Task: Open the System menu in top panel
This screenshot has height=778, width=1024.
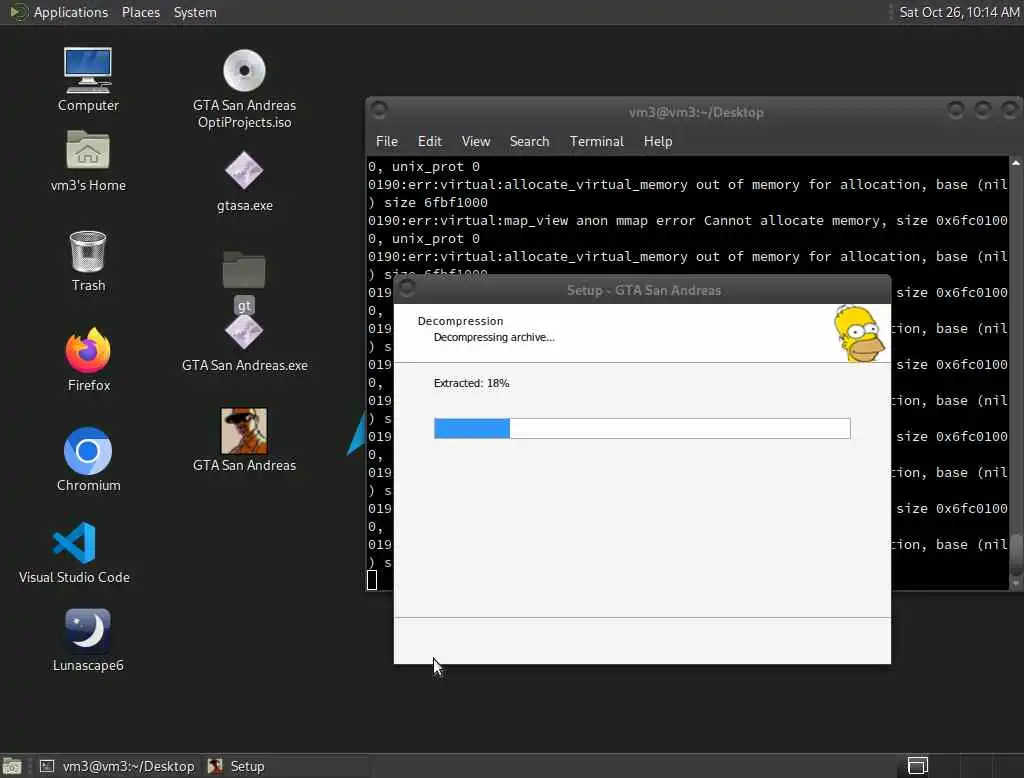Action: click(195, 12)
